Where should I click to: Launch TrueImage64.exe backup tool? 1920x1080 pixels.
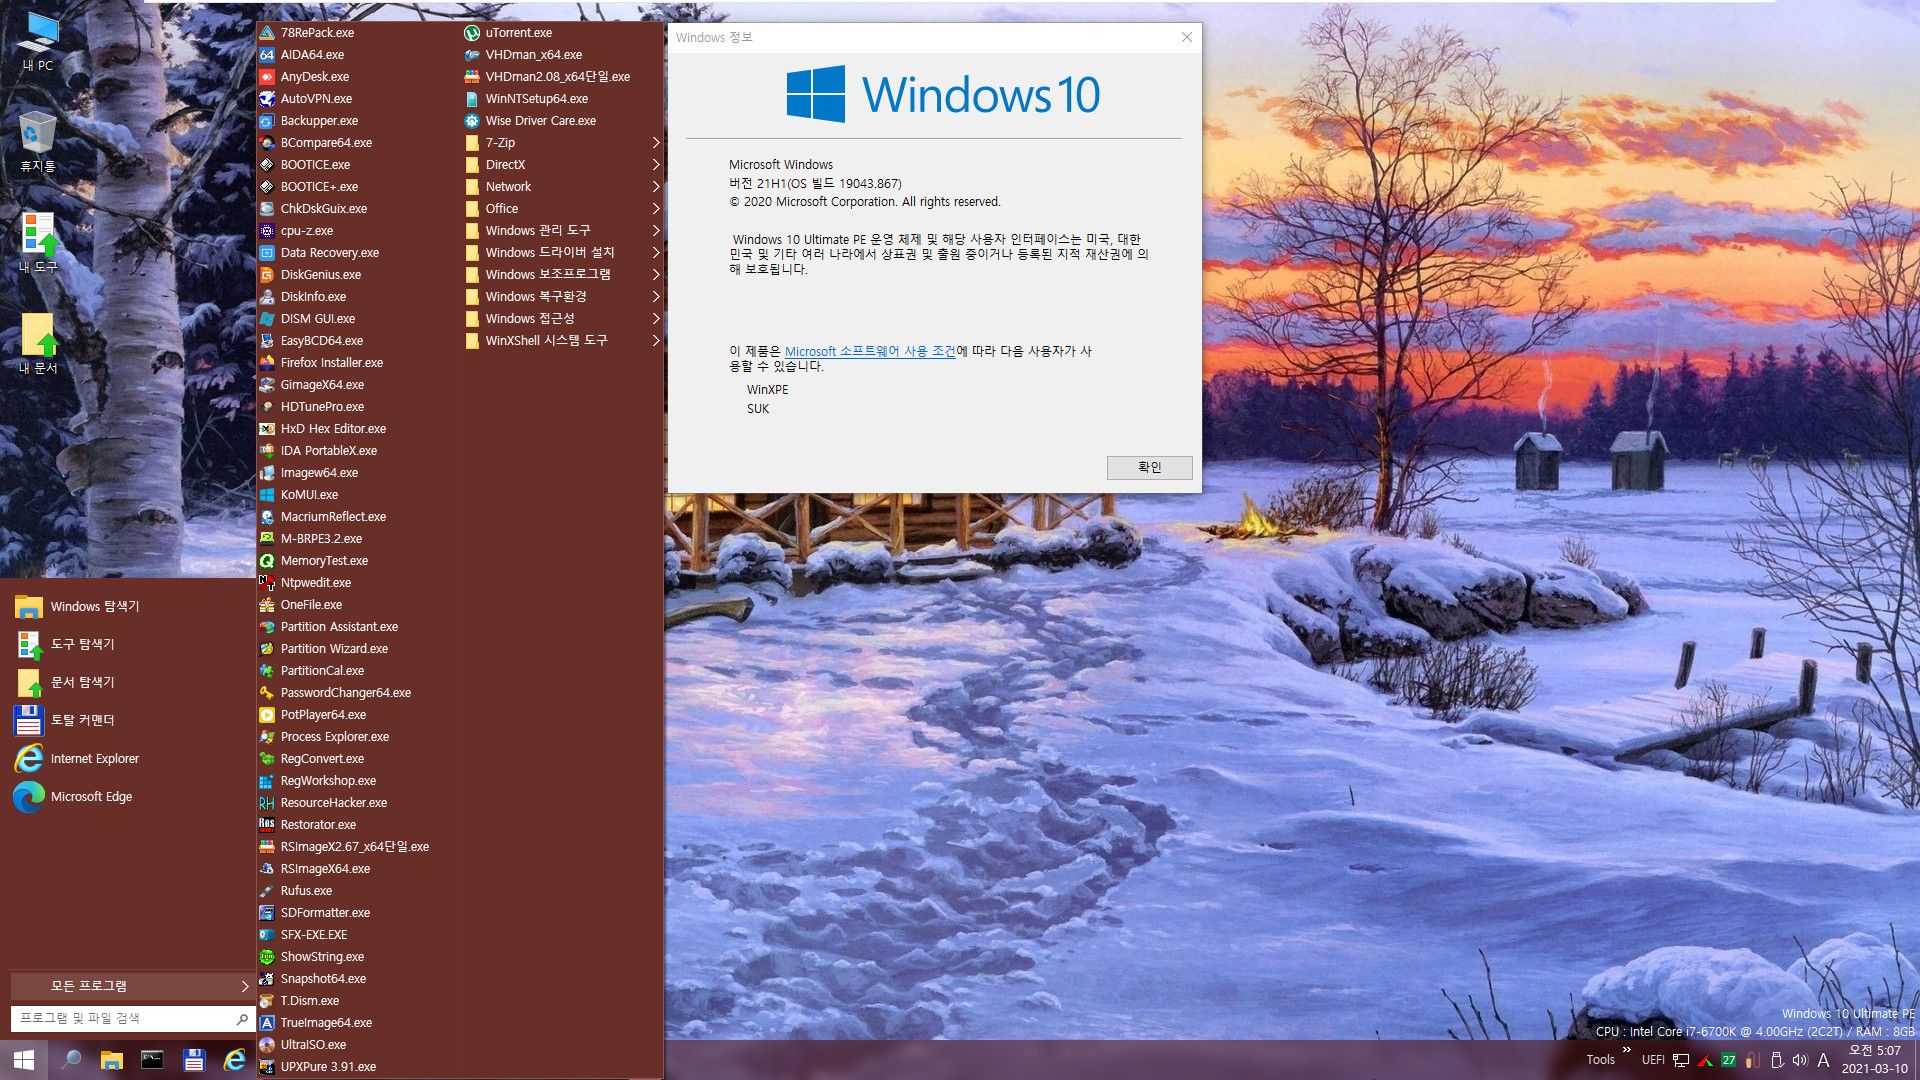(324, 1022)
